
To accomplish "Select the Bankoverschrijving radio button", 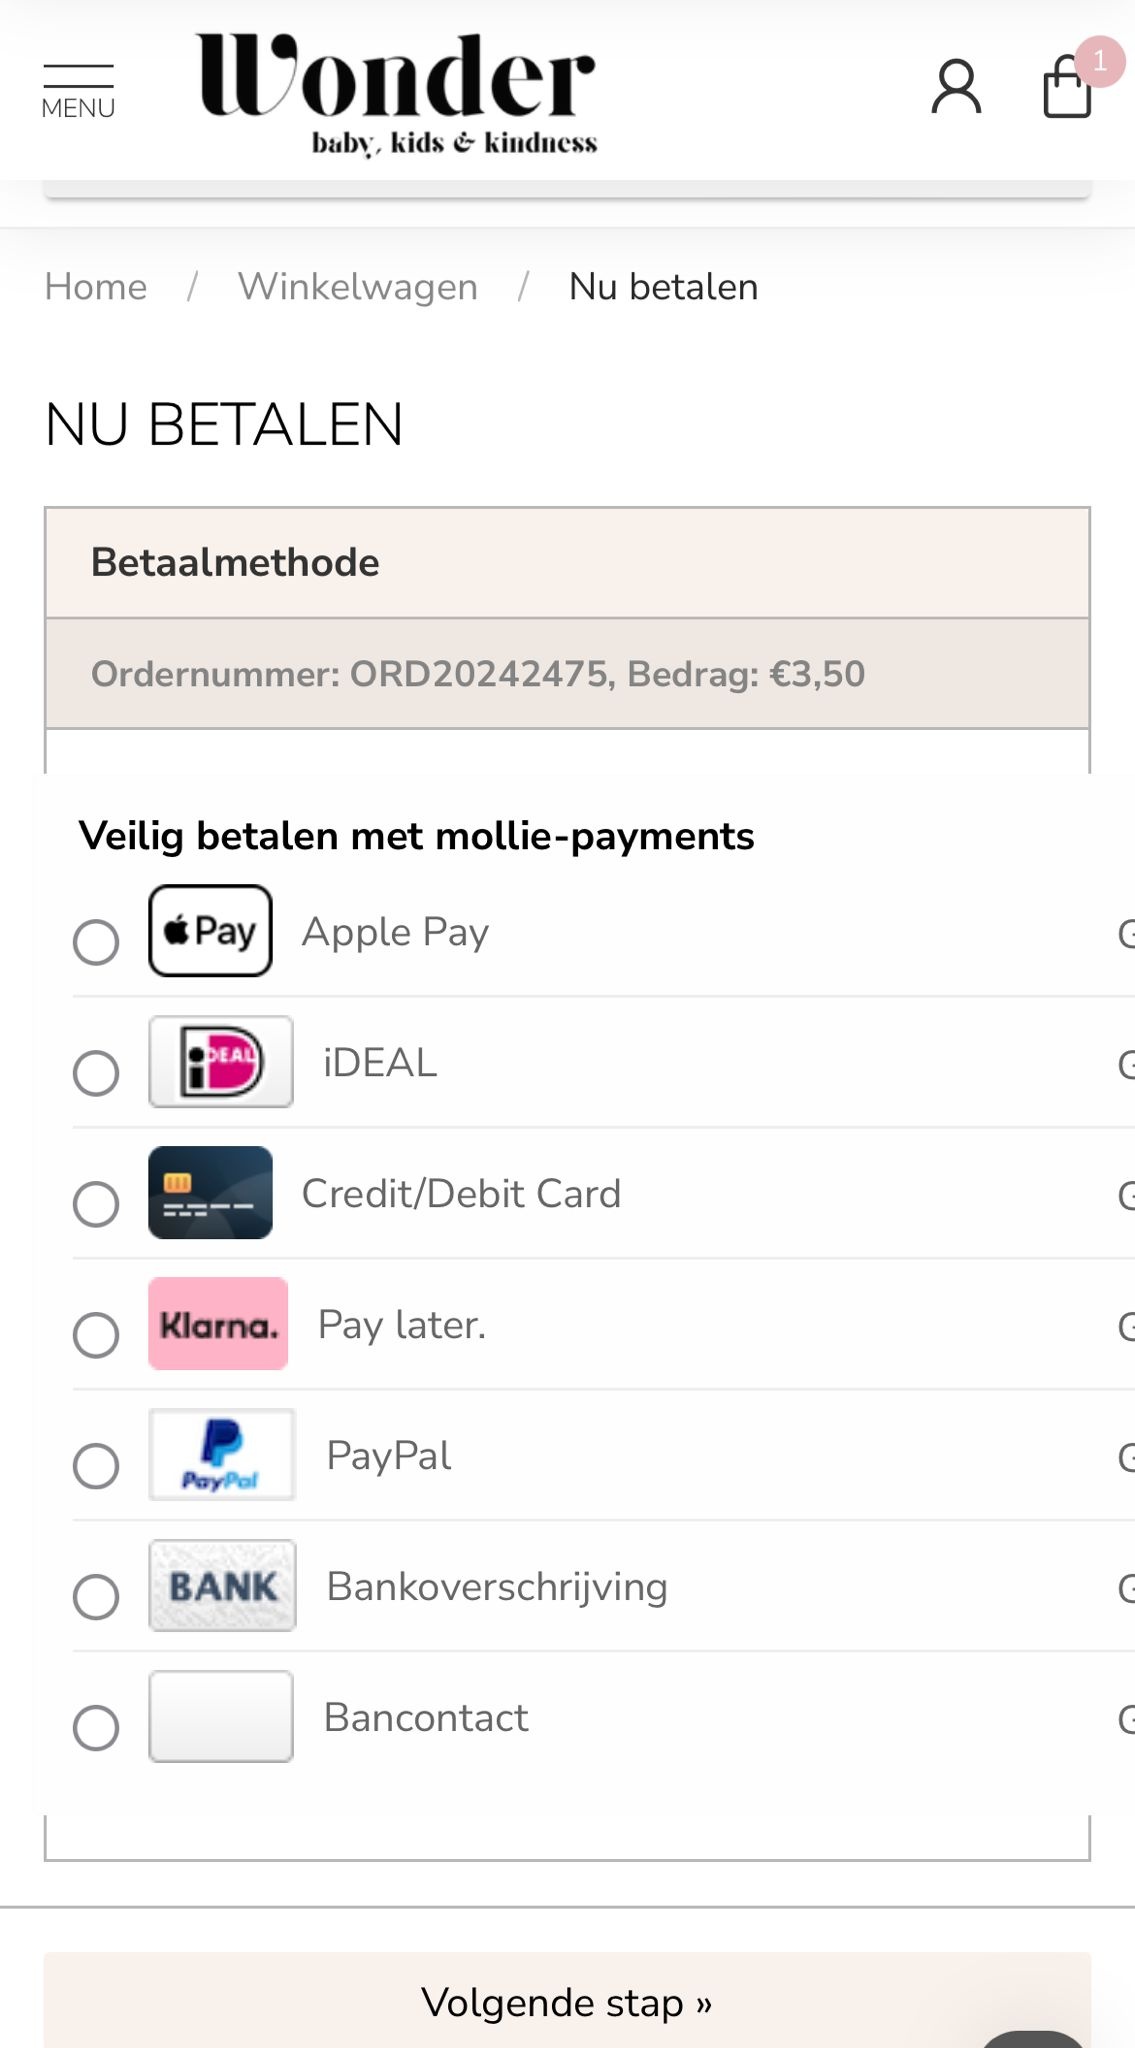I will [96, 1597].
